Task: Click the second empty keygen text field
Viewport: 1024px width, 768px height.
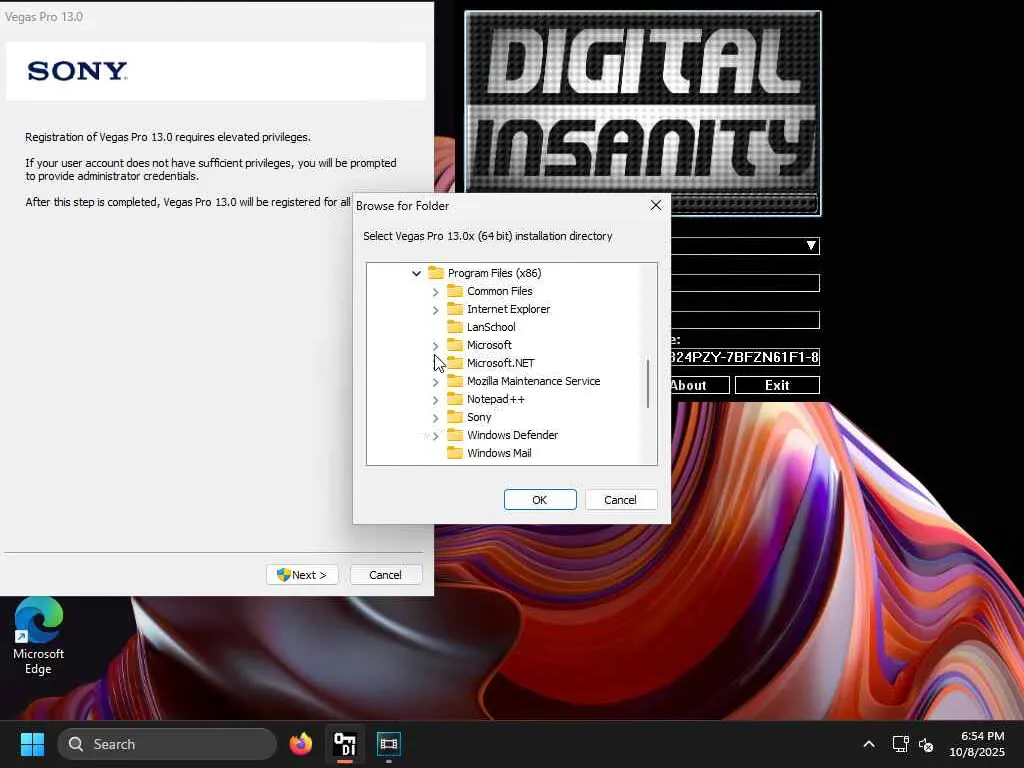Action: point(745,320)
